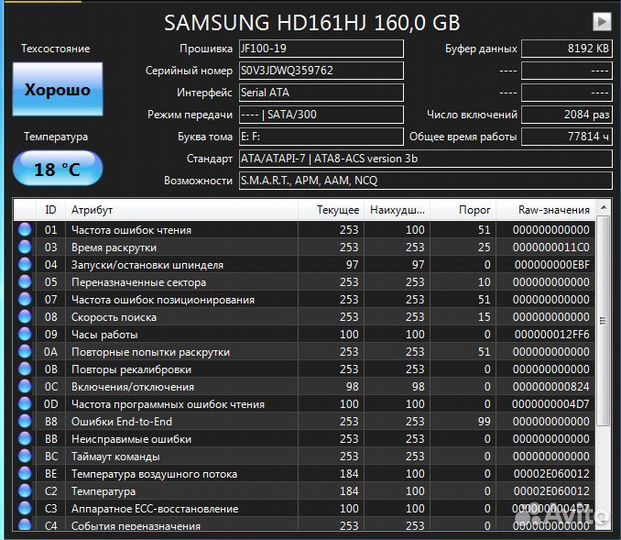Click status icon for attribute 01 row
The width and height of the screenshot is (621, 540).
[25, 230]
